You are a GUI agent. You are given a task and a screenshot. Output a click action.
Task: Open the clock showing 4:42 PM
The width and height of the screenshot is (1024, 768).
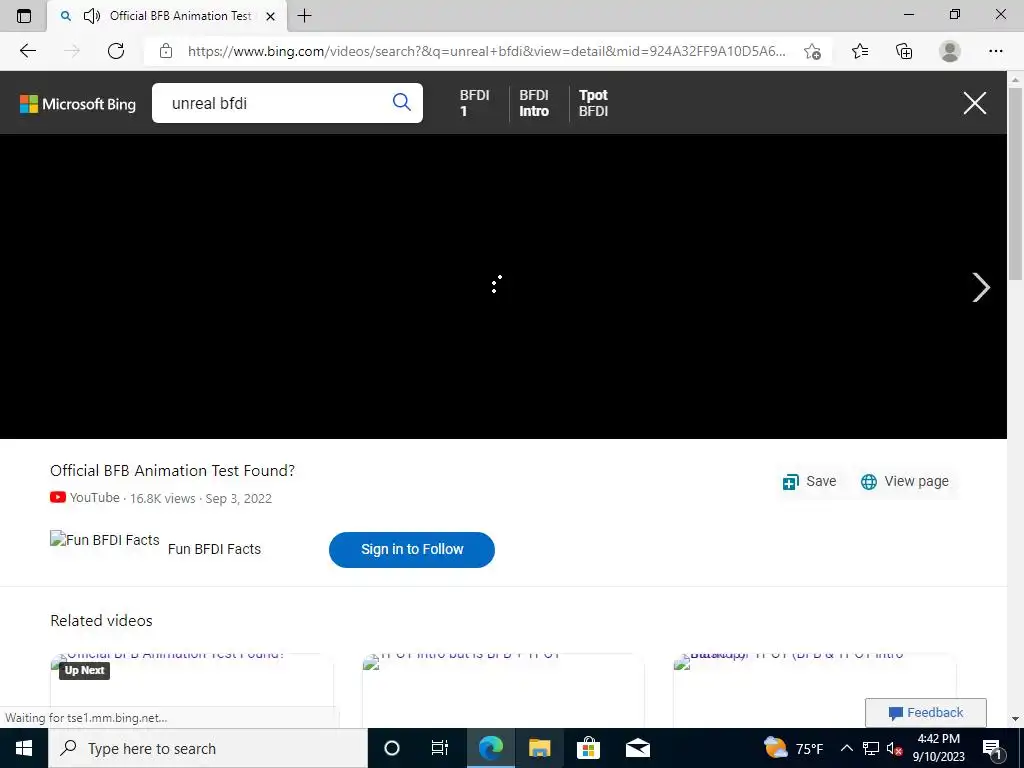coord(938,748)
